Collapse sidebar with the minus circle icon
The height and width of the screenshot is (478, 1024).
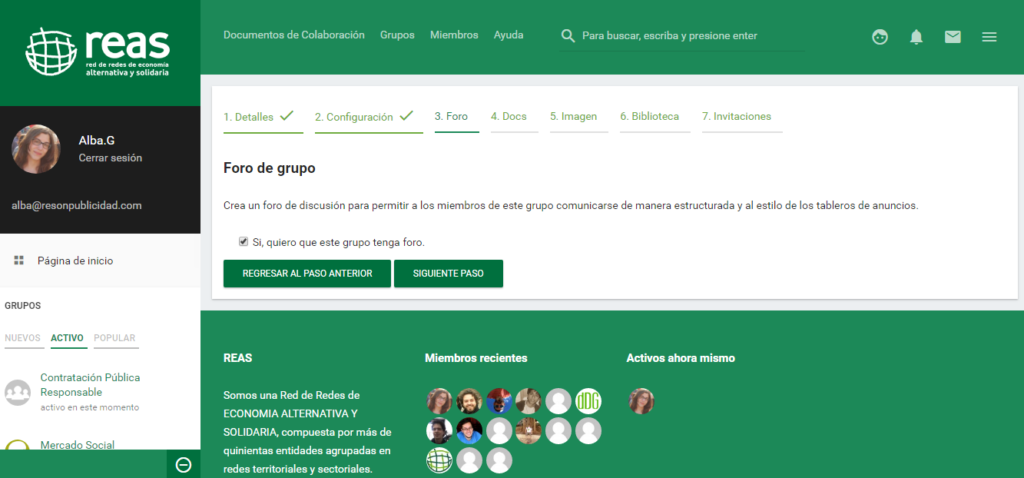point(183,464)
